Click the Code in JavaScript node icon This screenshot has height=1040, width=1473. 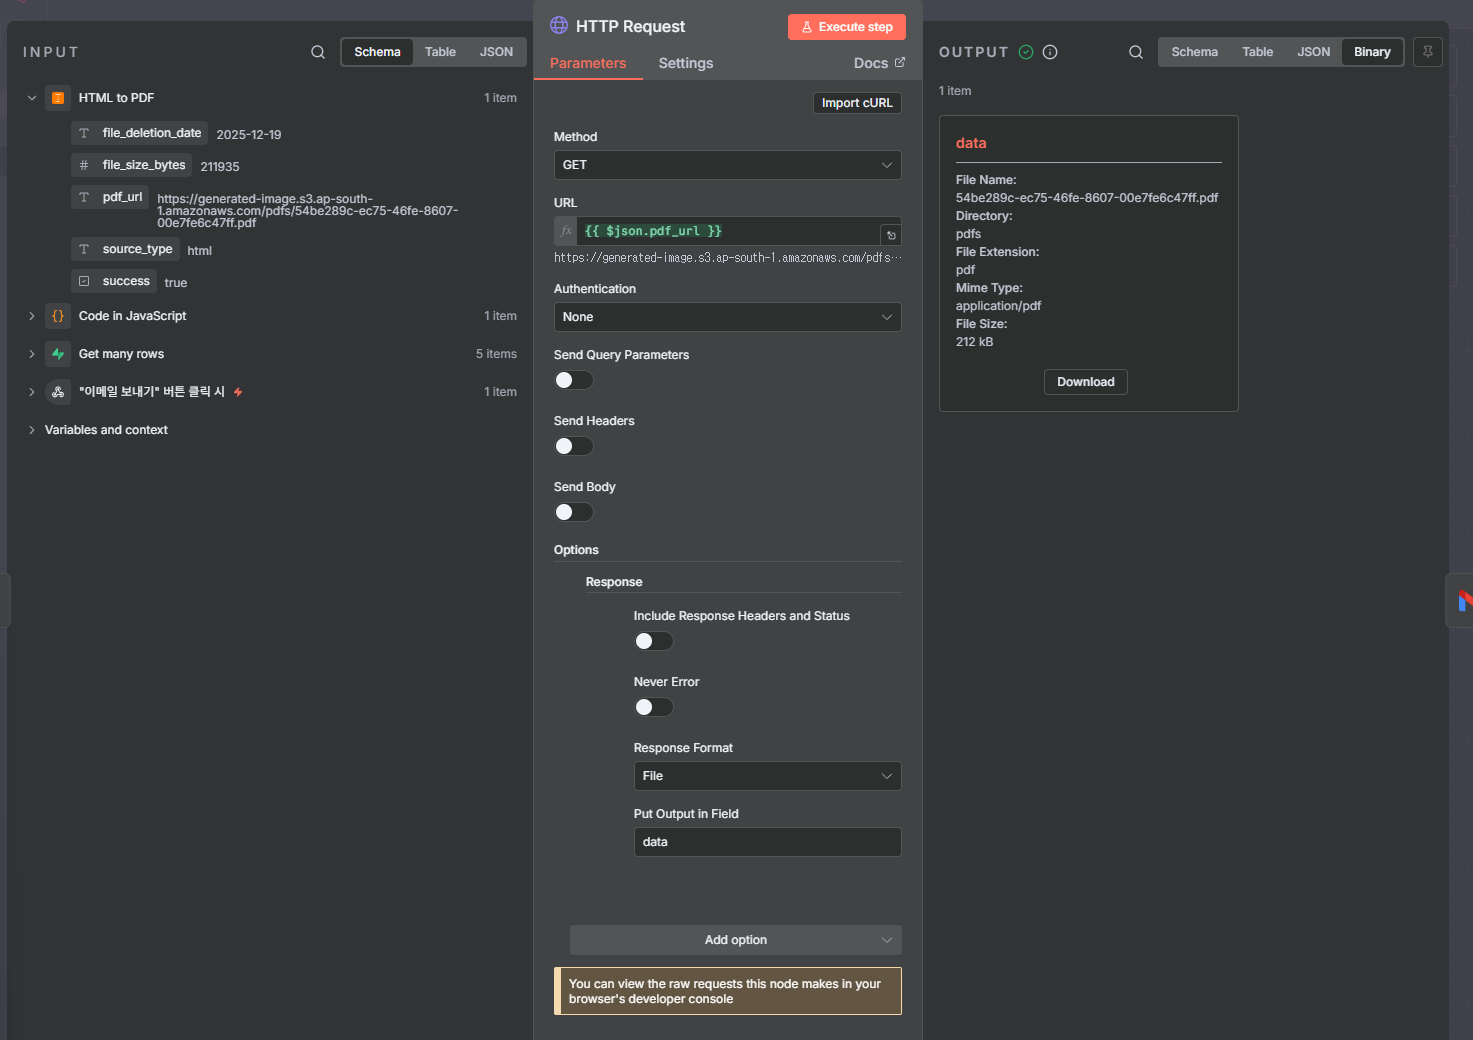[x=58, y=316]
